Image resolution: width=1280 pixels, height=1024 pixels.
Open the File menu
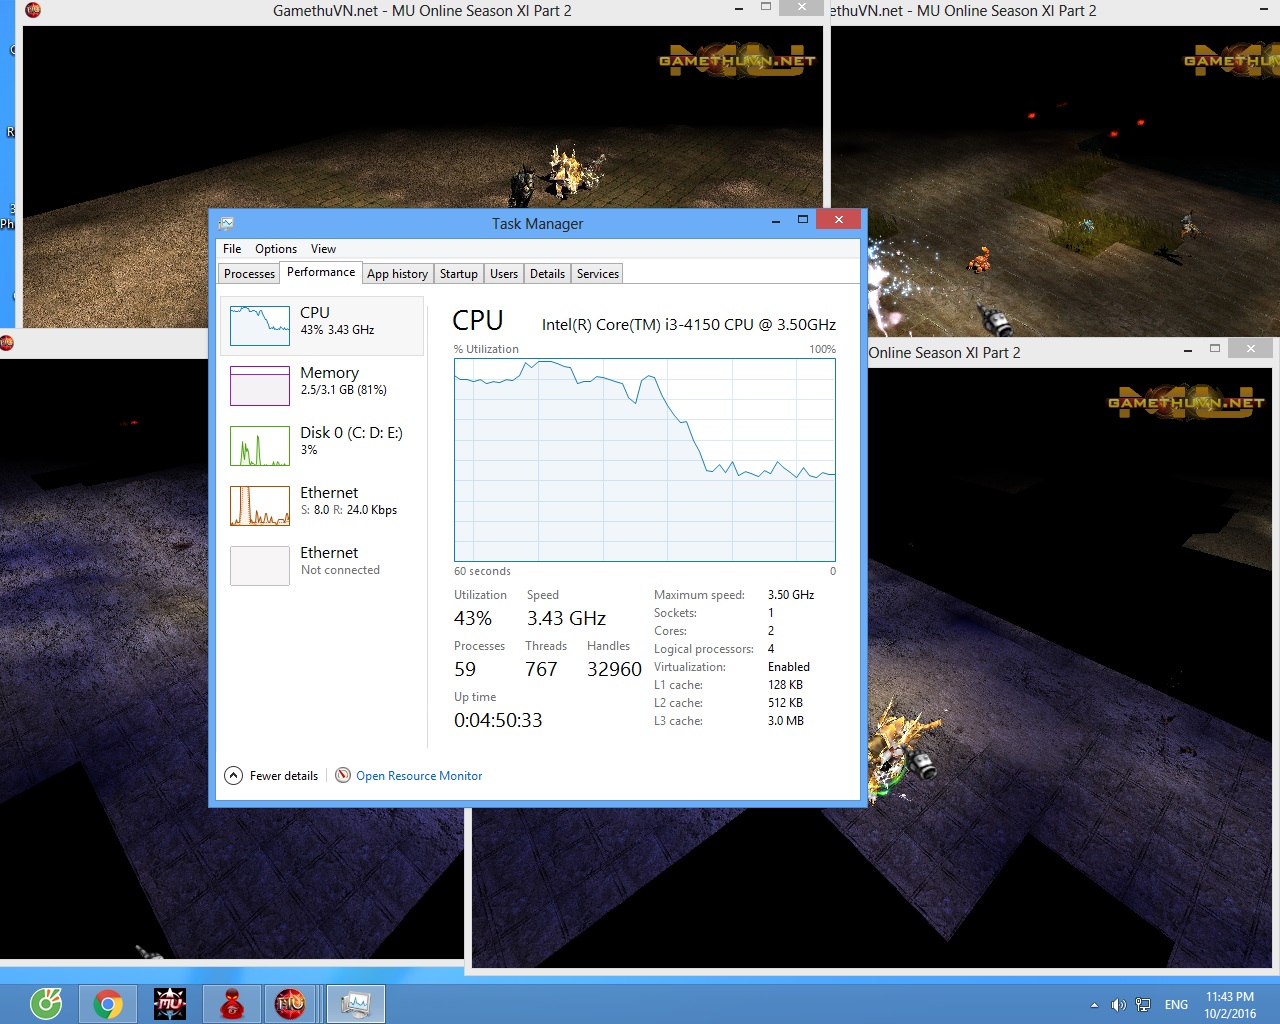click(232, 249)
